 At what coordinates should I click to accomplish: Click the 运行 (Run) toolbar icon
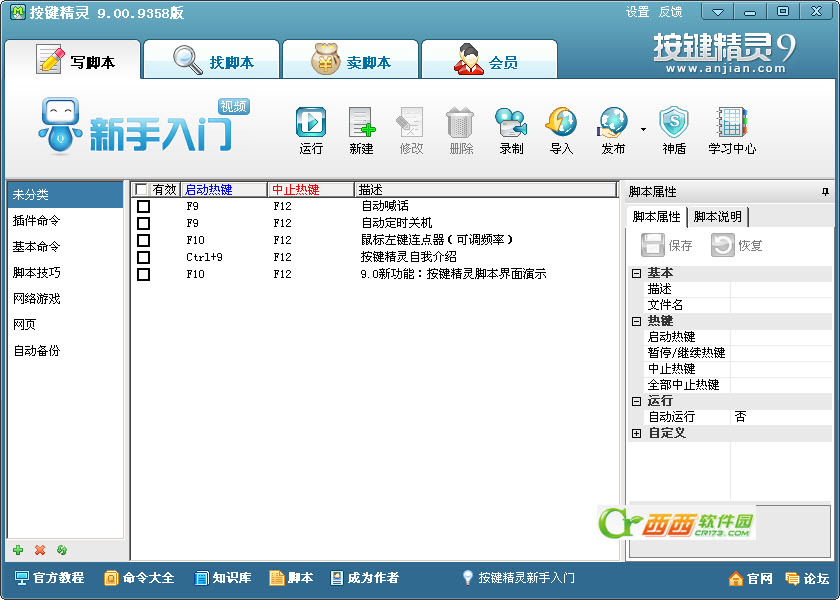click(311, 123)
